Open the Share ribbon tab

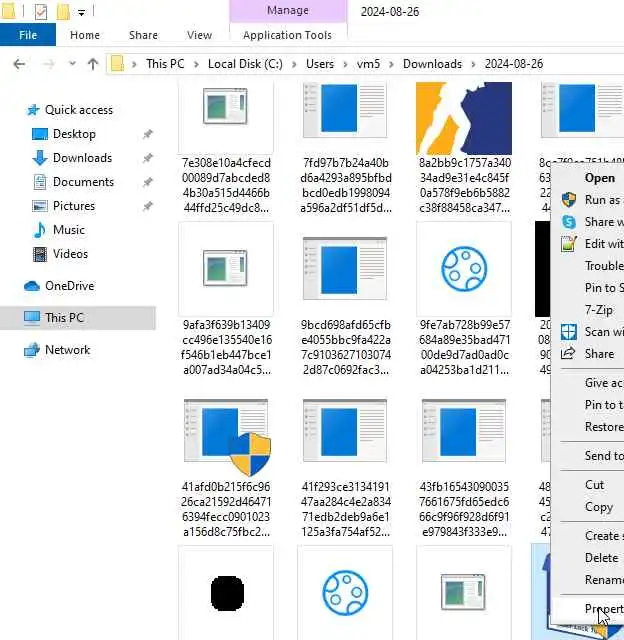[x=143, y=35]
